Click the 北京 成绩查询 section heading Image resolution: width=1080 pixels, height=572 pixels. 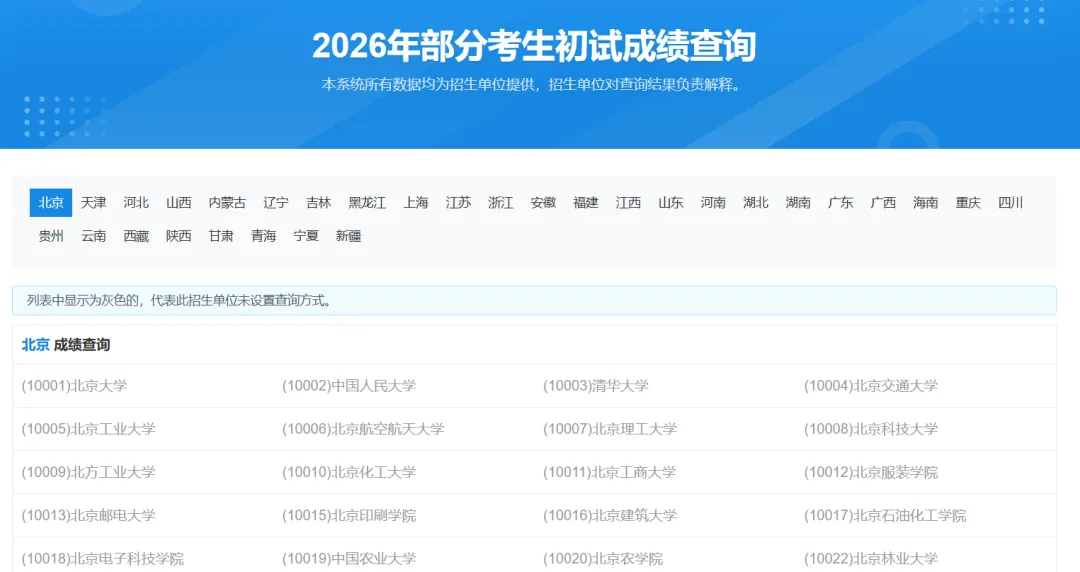click(66, 345)
